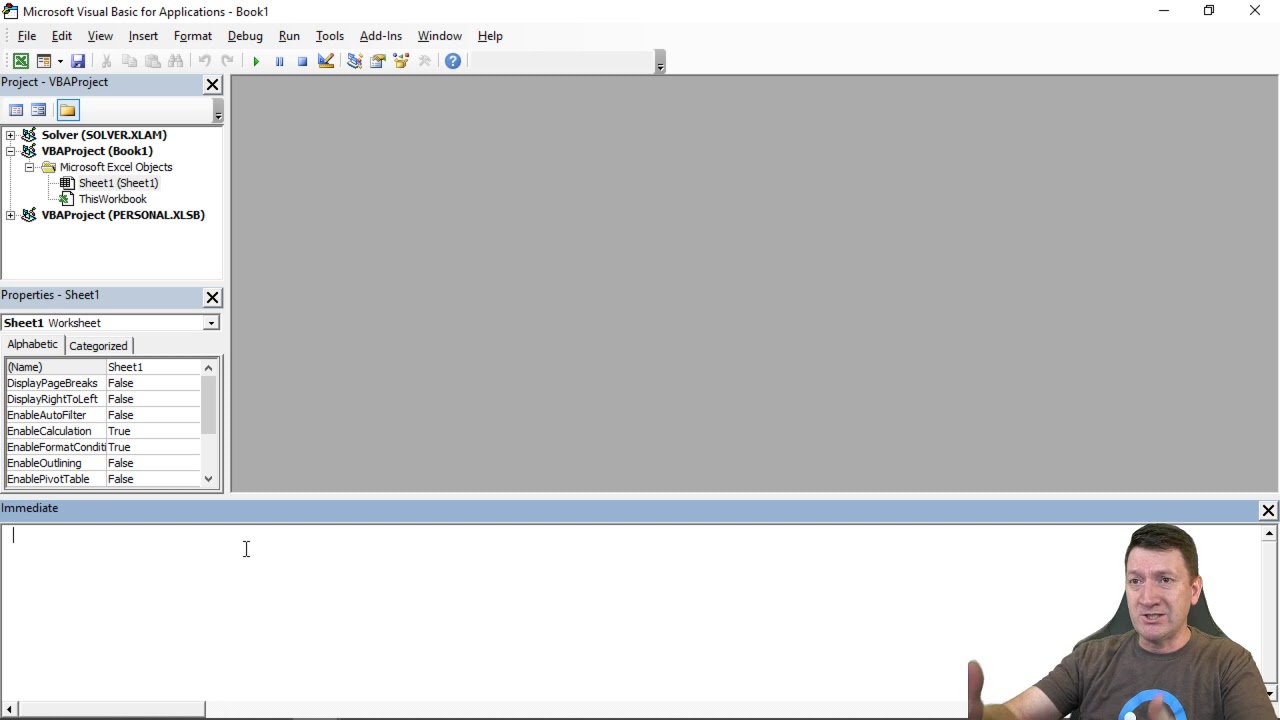This screenshot has width=1280, height=720.
Task: Select the (Name) property value Sheet1
Action: (x=153, y=367)
